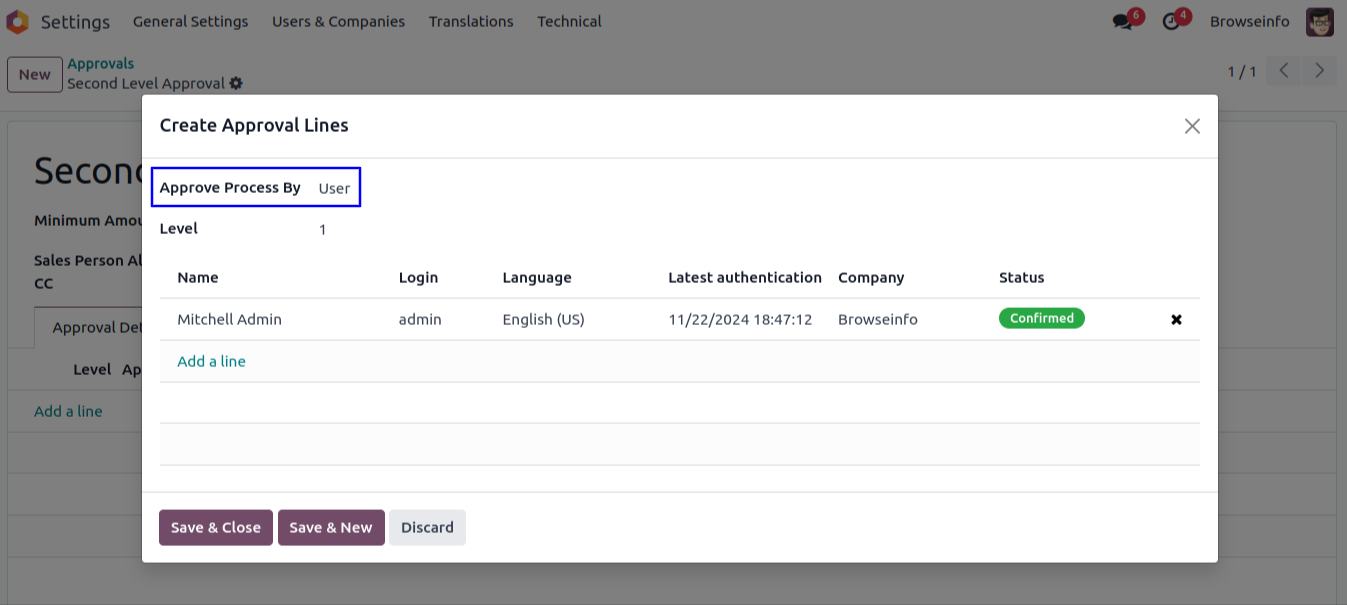Click the gear icon beside Second Level Approval

(236, 83)
